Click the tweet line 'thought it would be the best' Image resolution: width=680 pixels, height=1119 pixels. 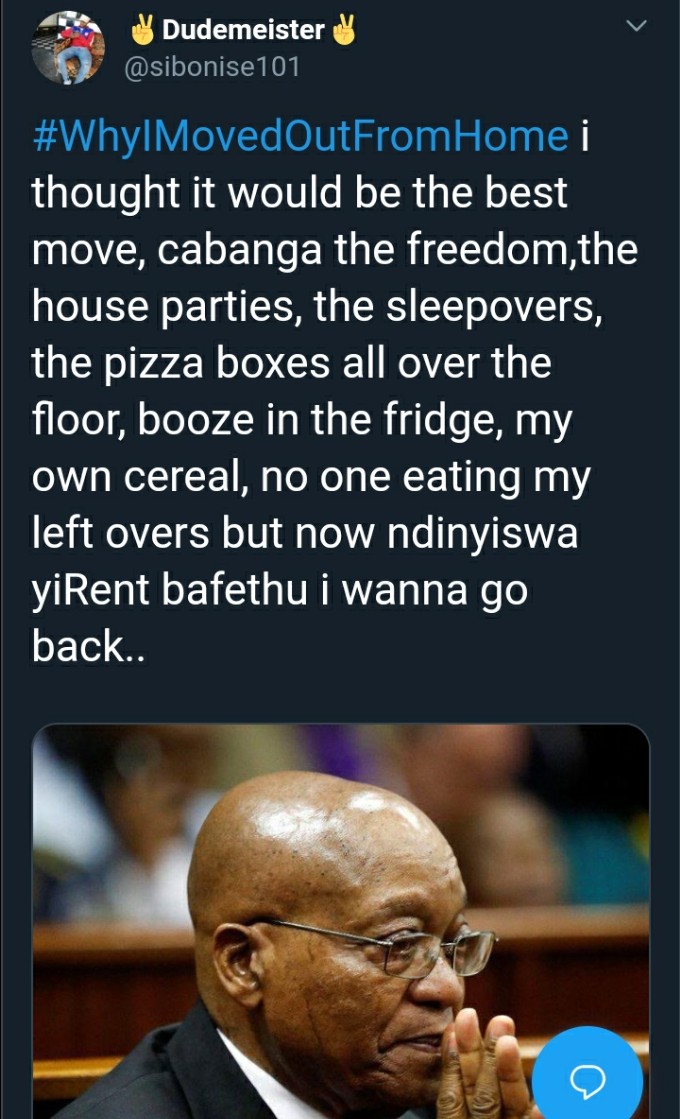[x=300, y=193]
